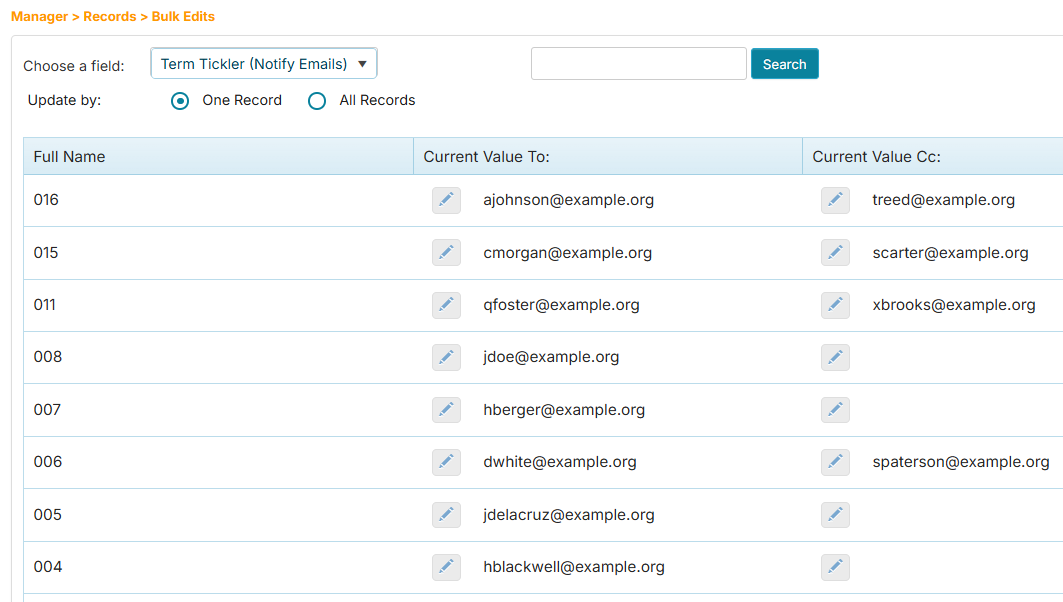The width and height of the screenshot is (1063, 602).
Task: Click the Current Value Cc: column header
Action: 876,157
